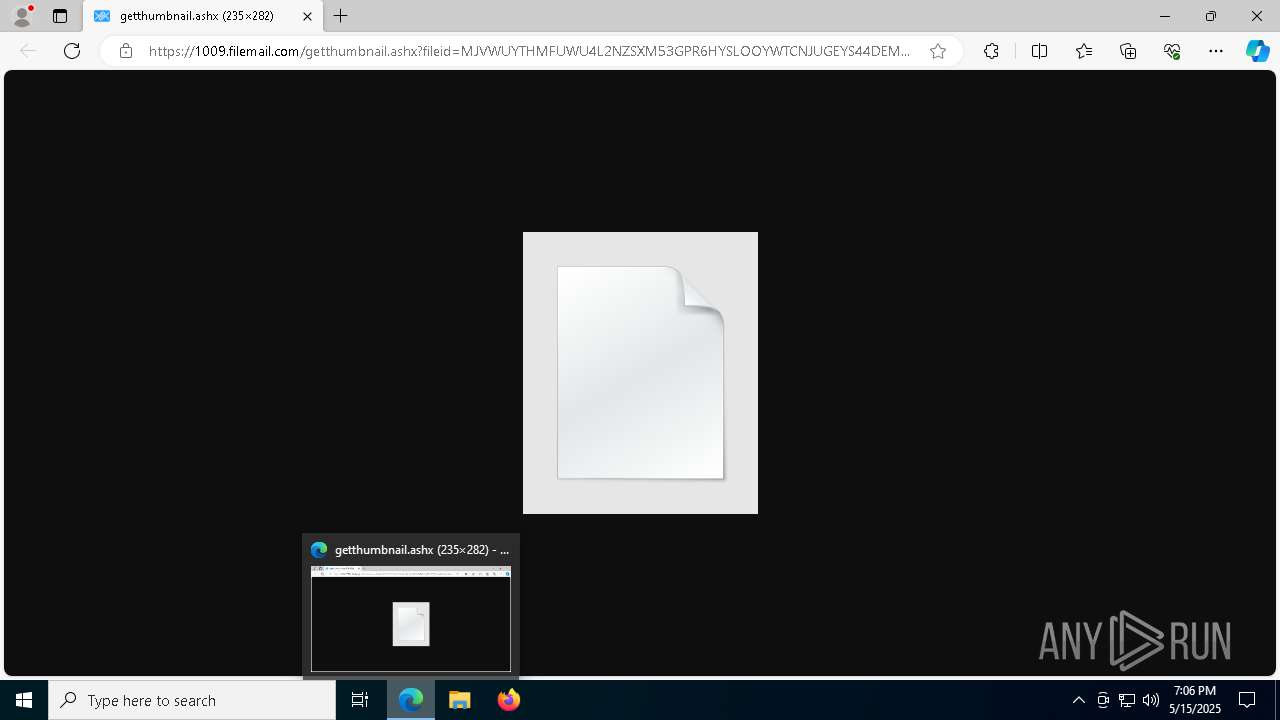Open the Edge profile icon

[x=22, y=16]
